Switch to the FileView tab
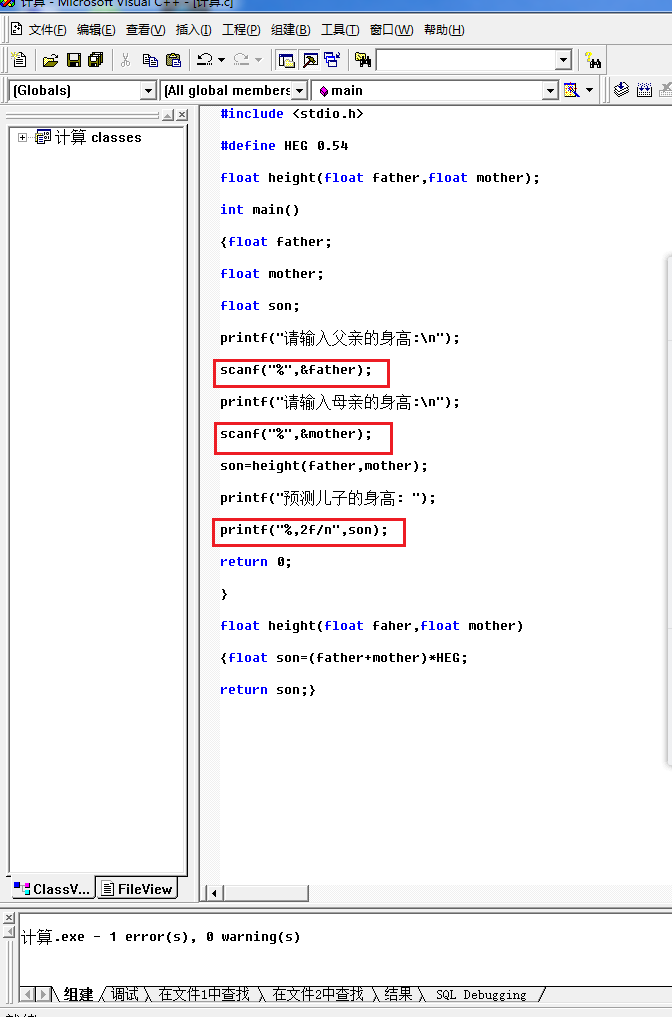This screenshot has height=1017, width=672. click(x=138, y=889)
